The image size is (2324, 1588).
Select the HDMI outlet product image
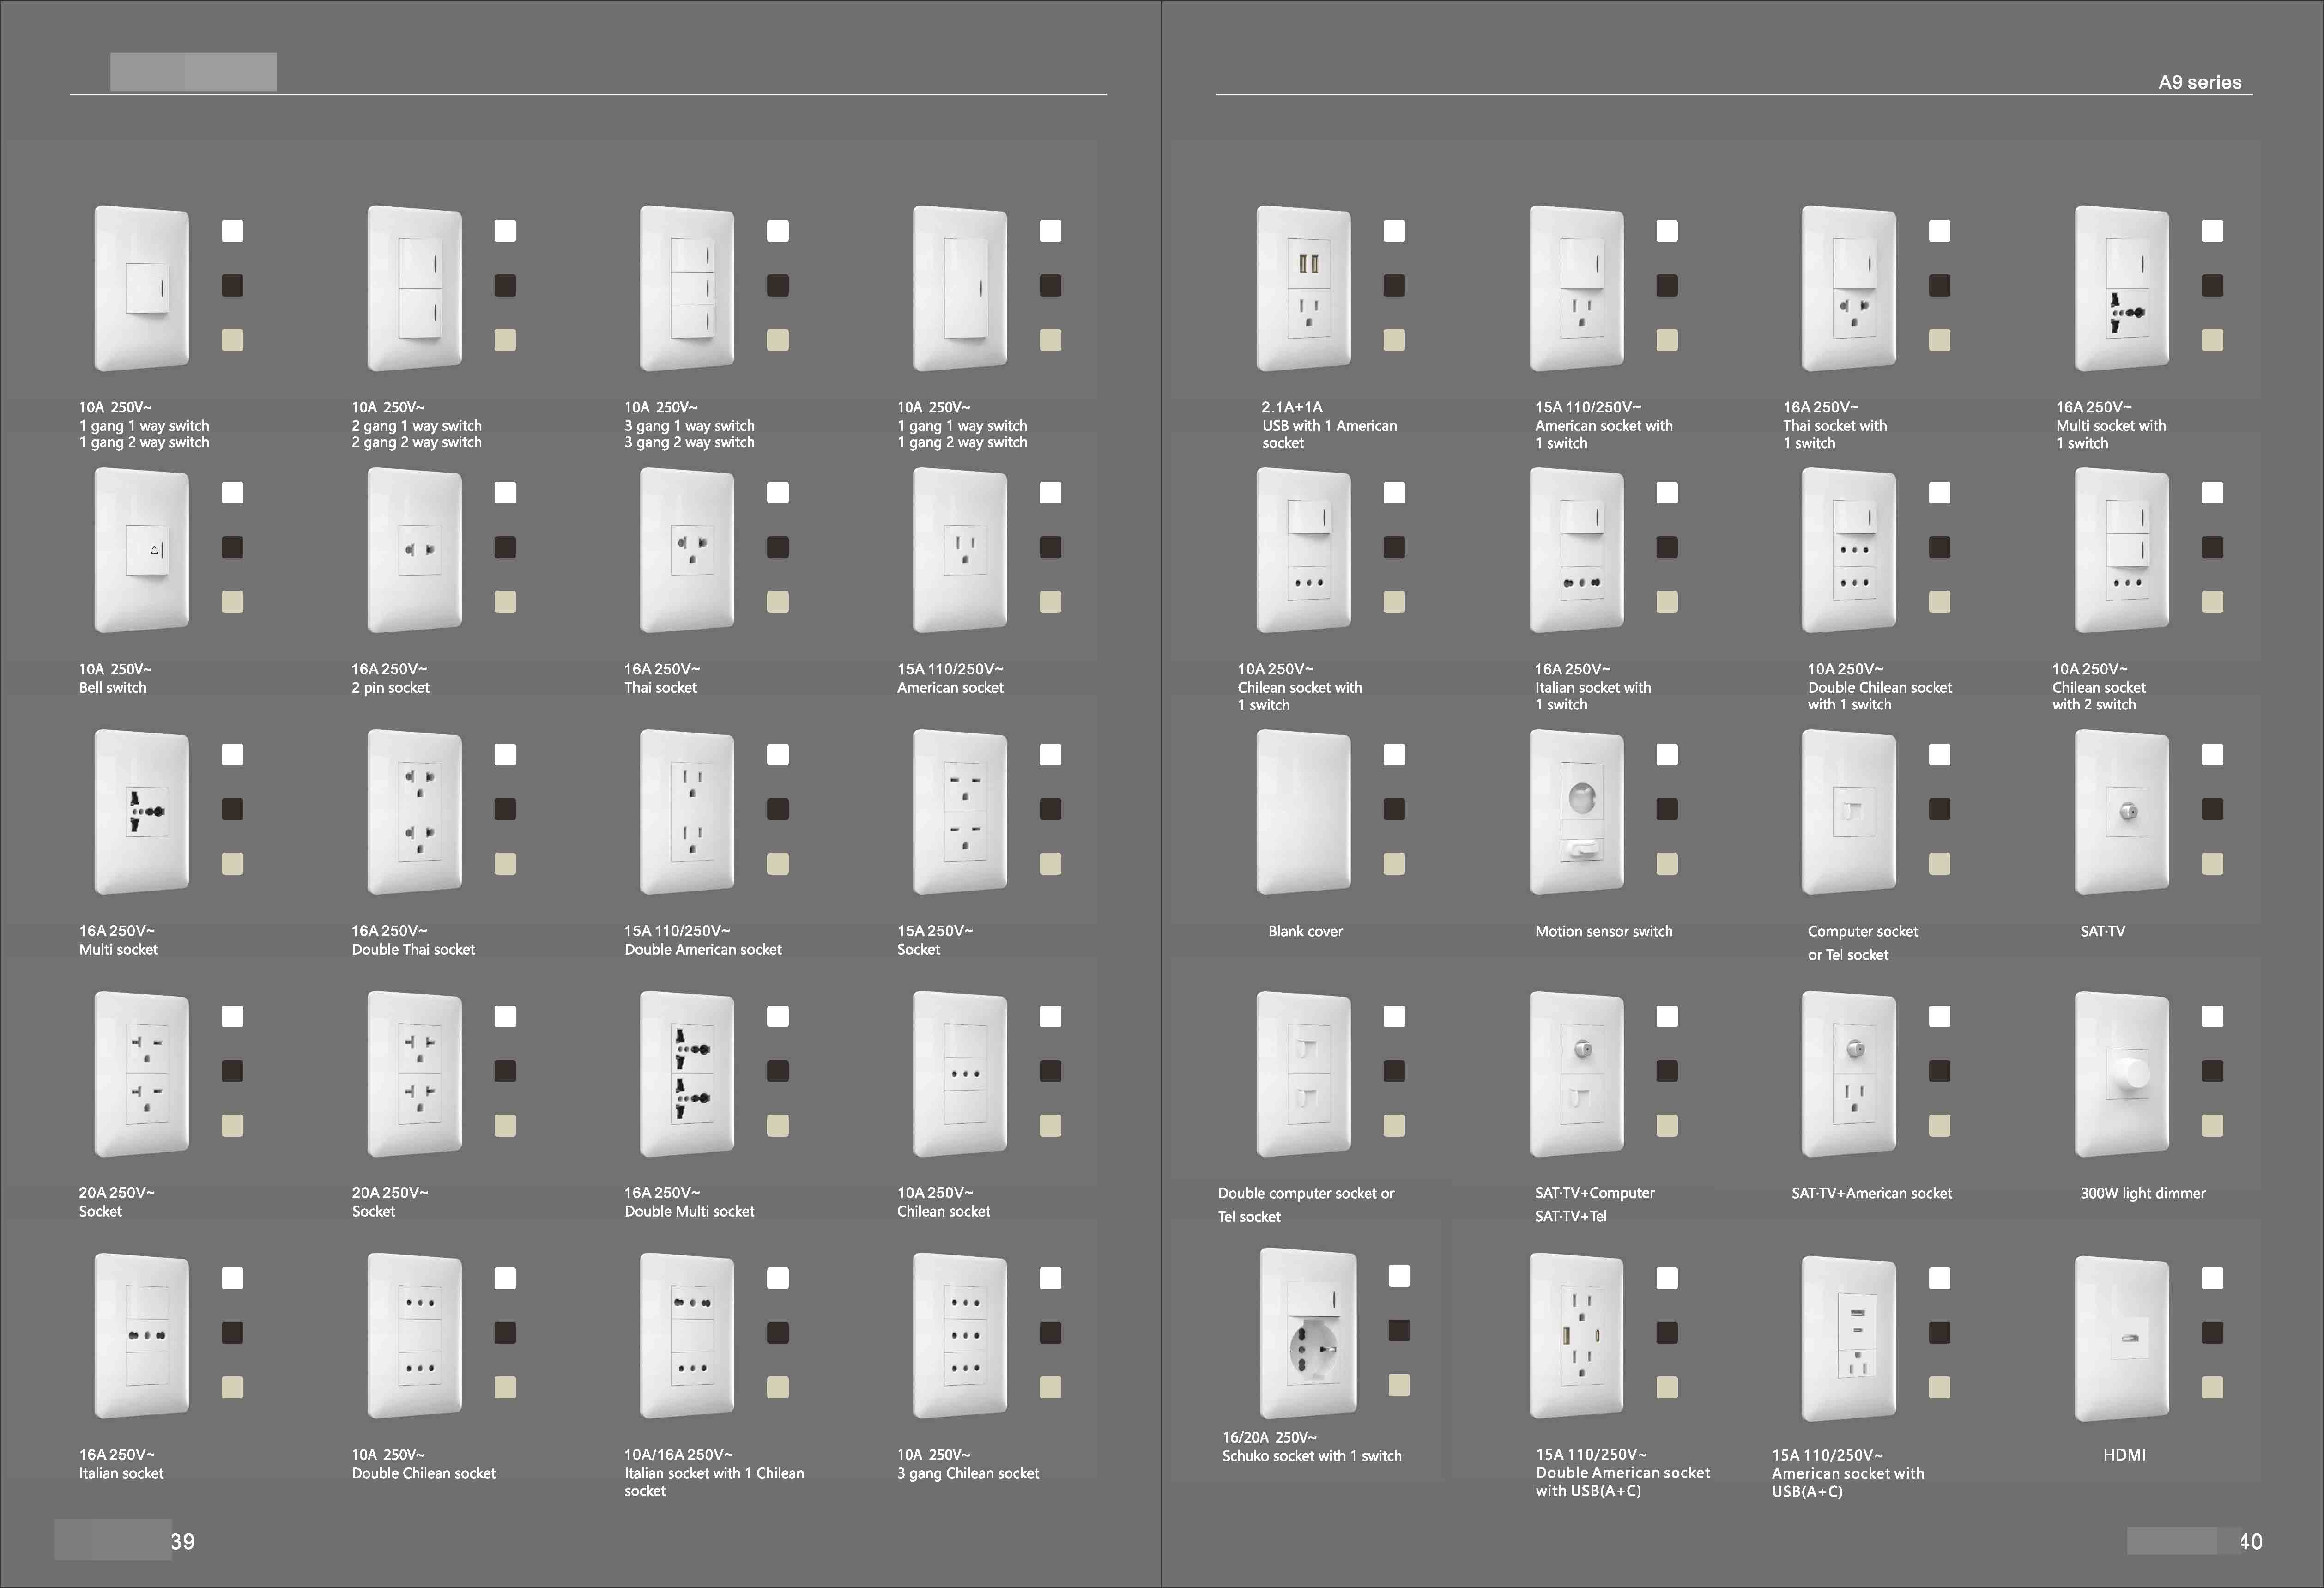pyautogui.click(x=2122, y=1338)
